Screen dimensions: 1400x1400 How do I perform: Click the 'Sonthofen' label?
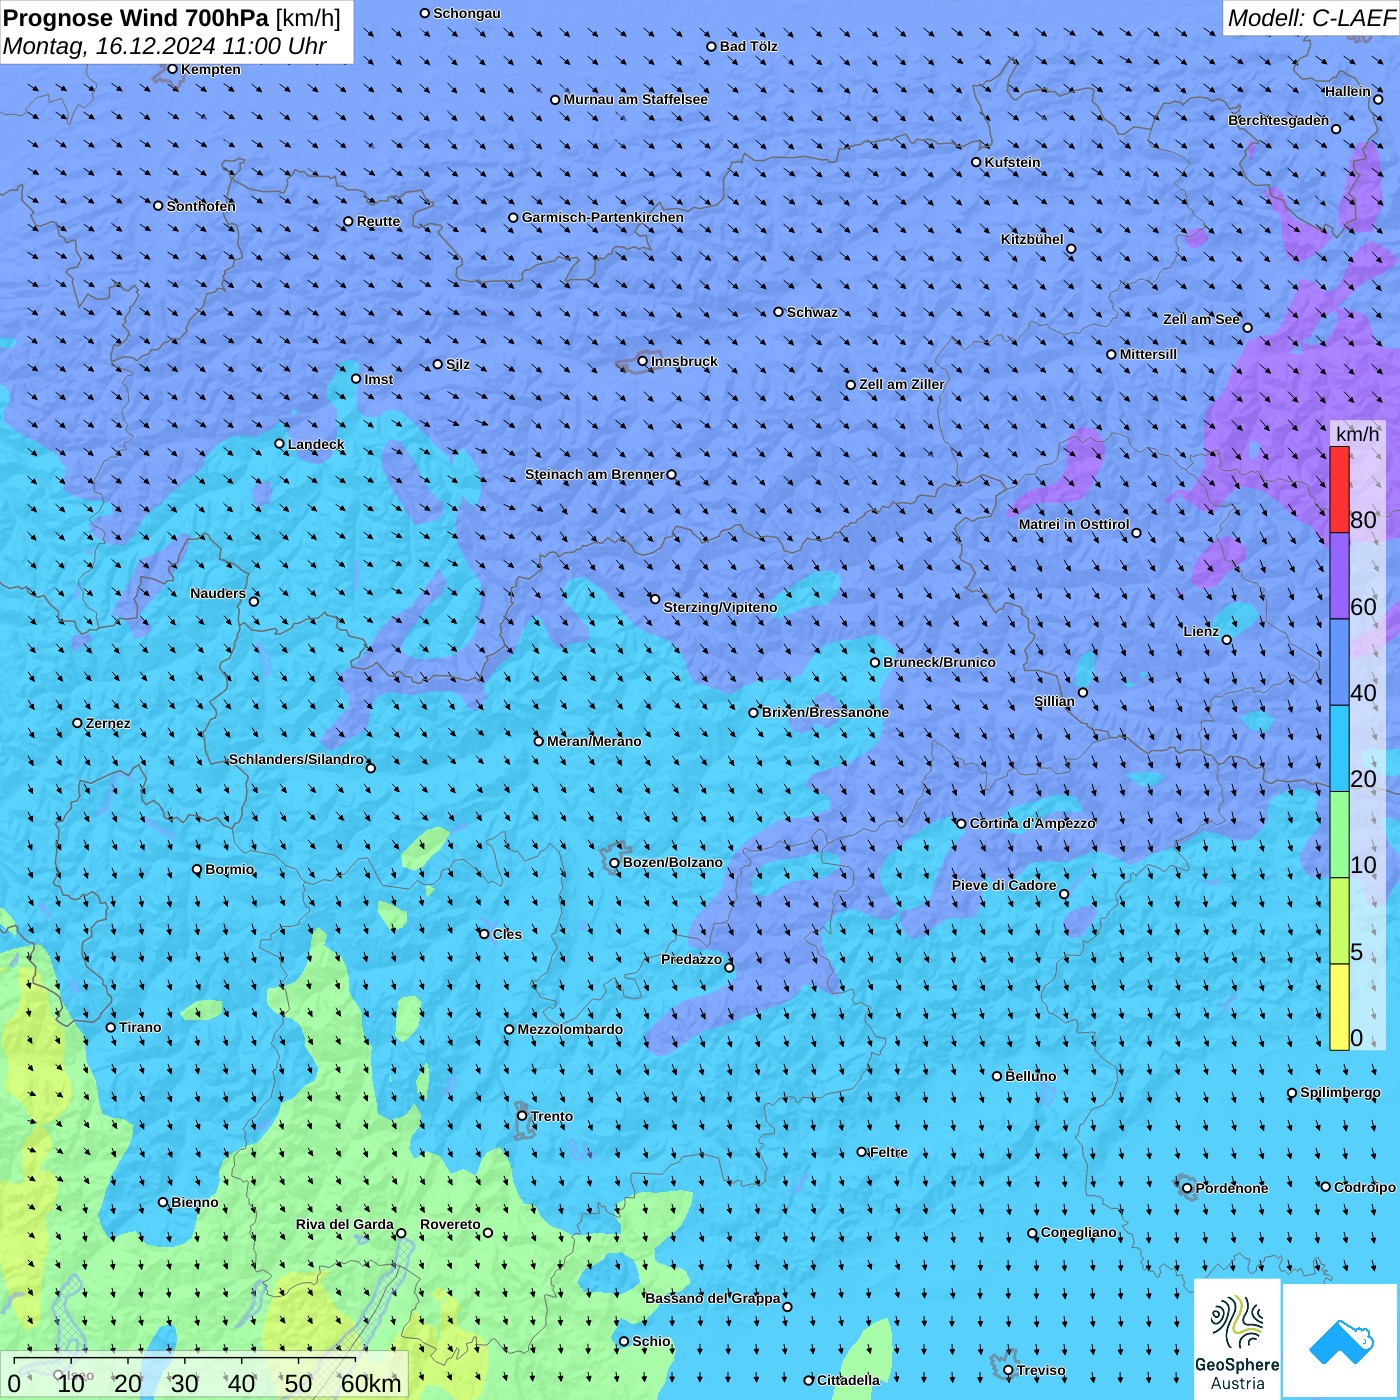202,206
